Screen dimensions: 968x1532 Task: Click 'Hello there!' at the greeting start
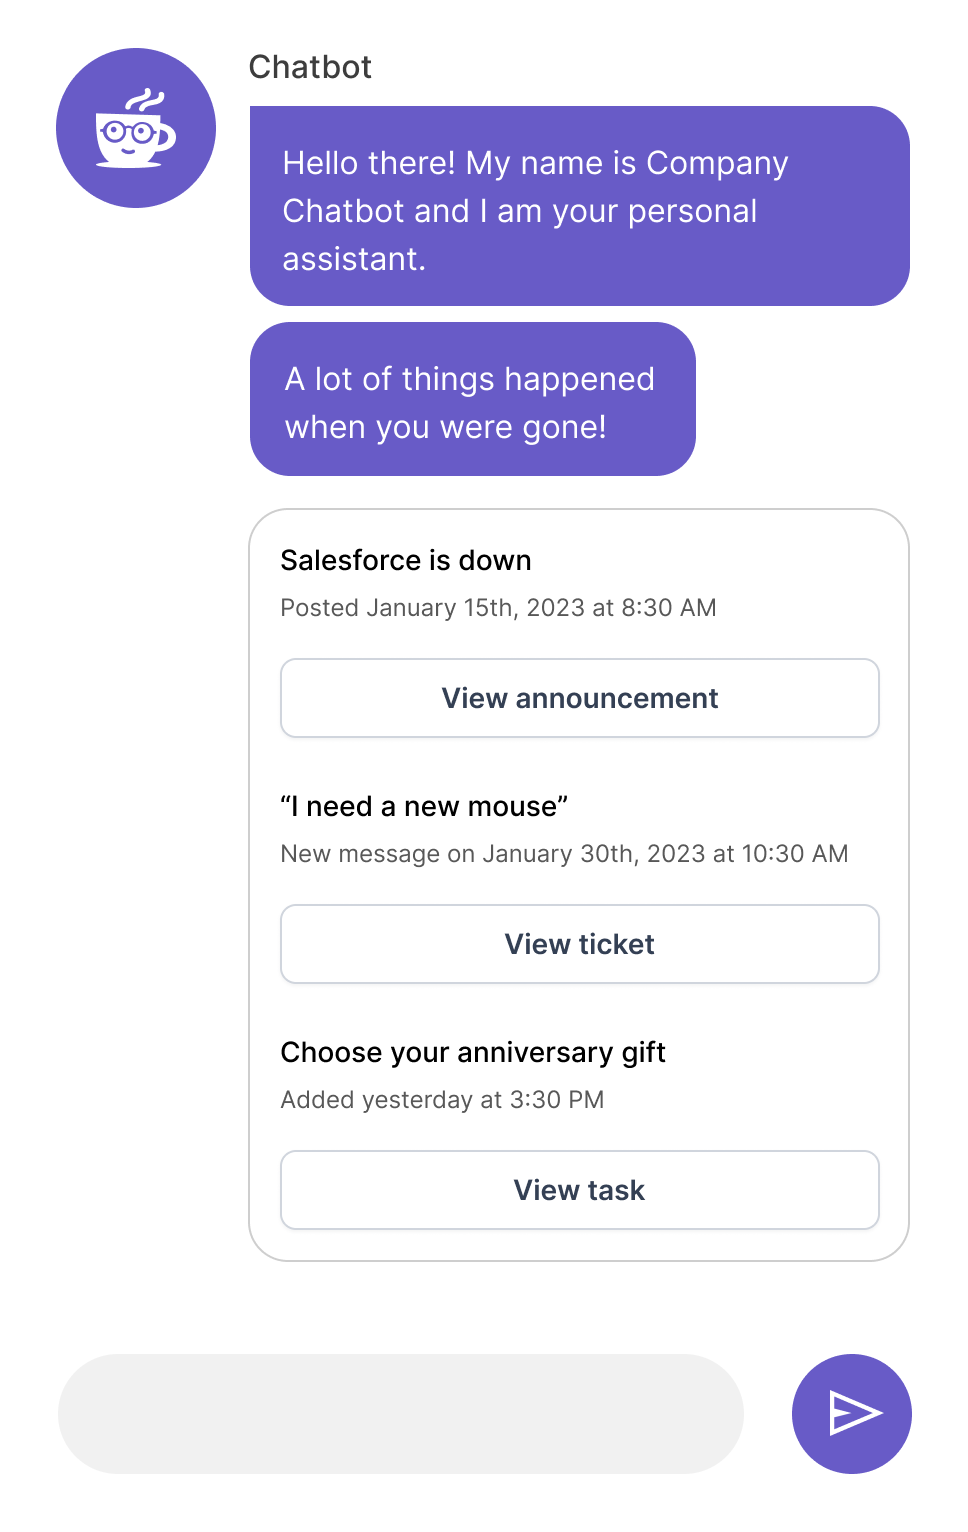coord(368,163)
